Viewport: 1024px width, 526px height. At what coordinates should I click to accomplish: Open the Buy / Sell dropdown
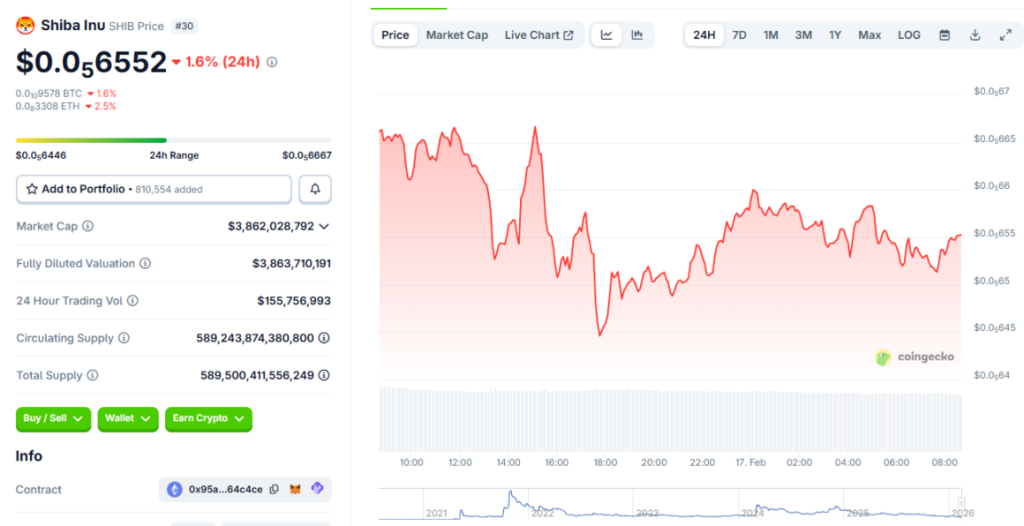pyautogui.click(x=53, y=419)
